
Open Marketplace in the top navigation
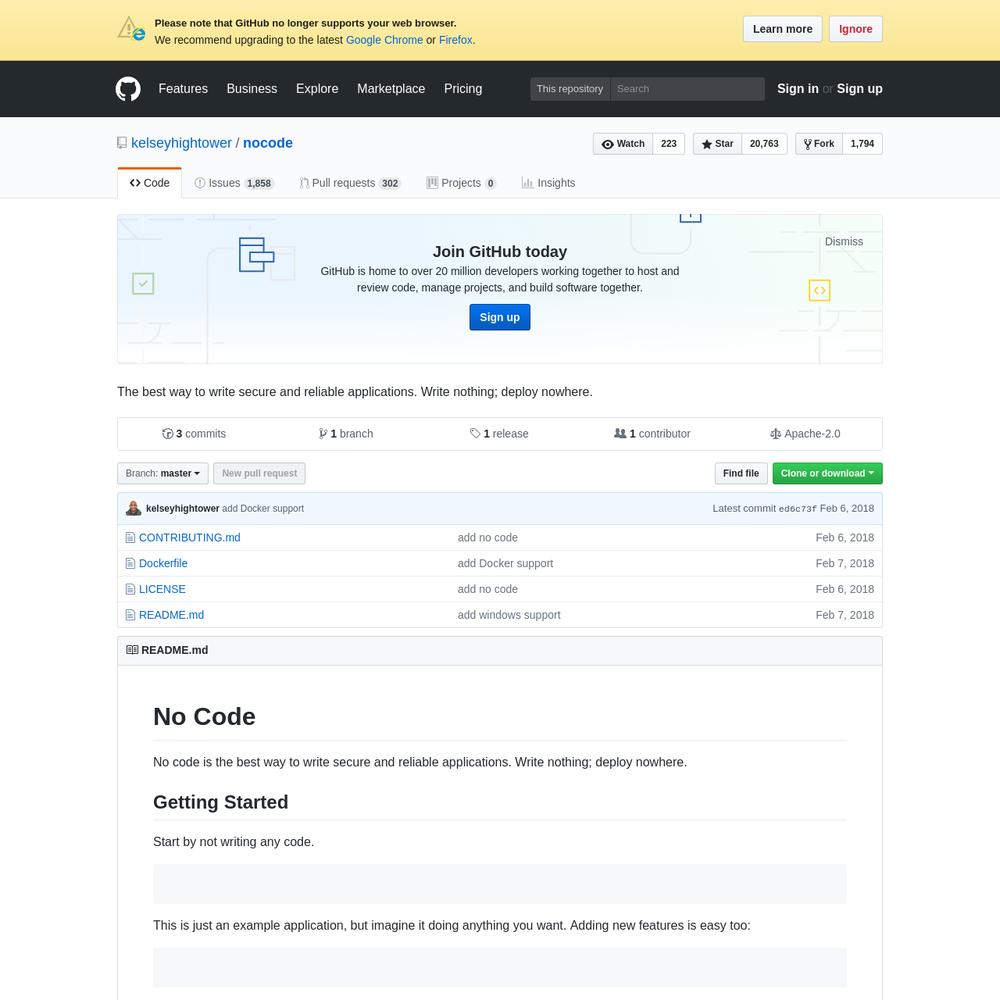click(391, 89)
